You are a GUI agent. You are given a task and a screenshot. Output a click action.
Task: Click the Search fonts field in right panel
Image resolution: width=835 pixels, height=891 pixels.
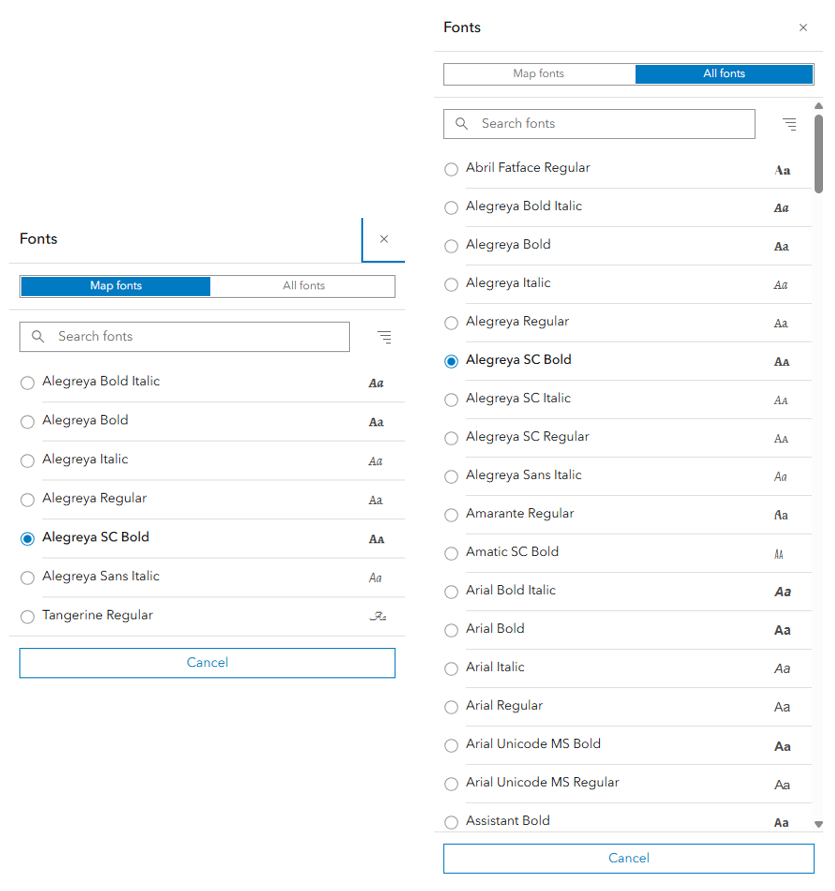click(610, 124)
